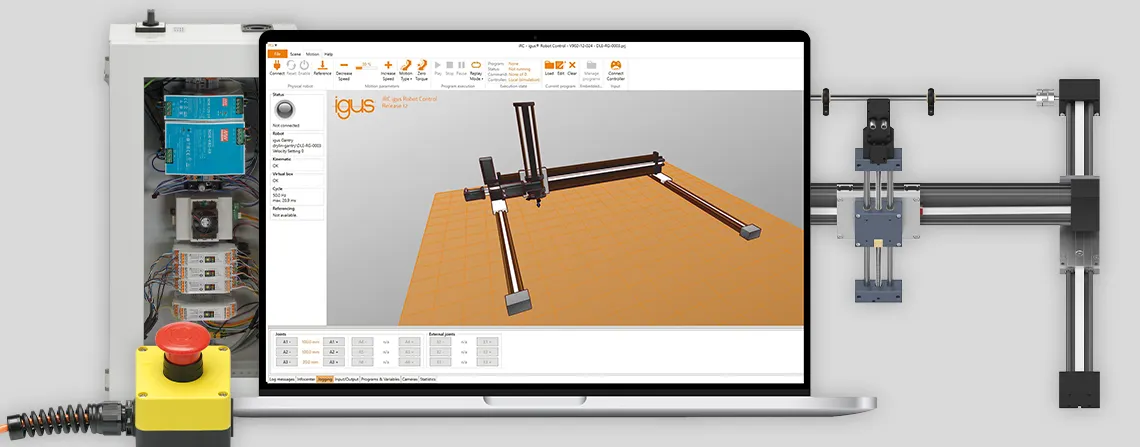This screenshot has height=447, width=1140.
Task: Click the A1 minus jog button
Action: click(x=286, y=342)
